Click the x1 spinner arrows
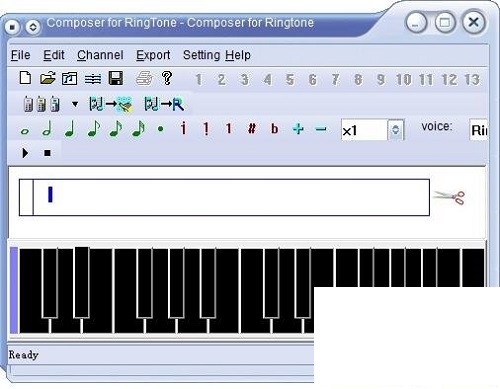 [396, 130]
